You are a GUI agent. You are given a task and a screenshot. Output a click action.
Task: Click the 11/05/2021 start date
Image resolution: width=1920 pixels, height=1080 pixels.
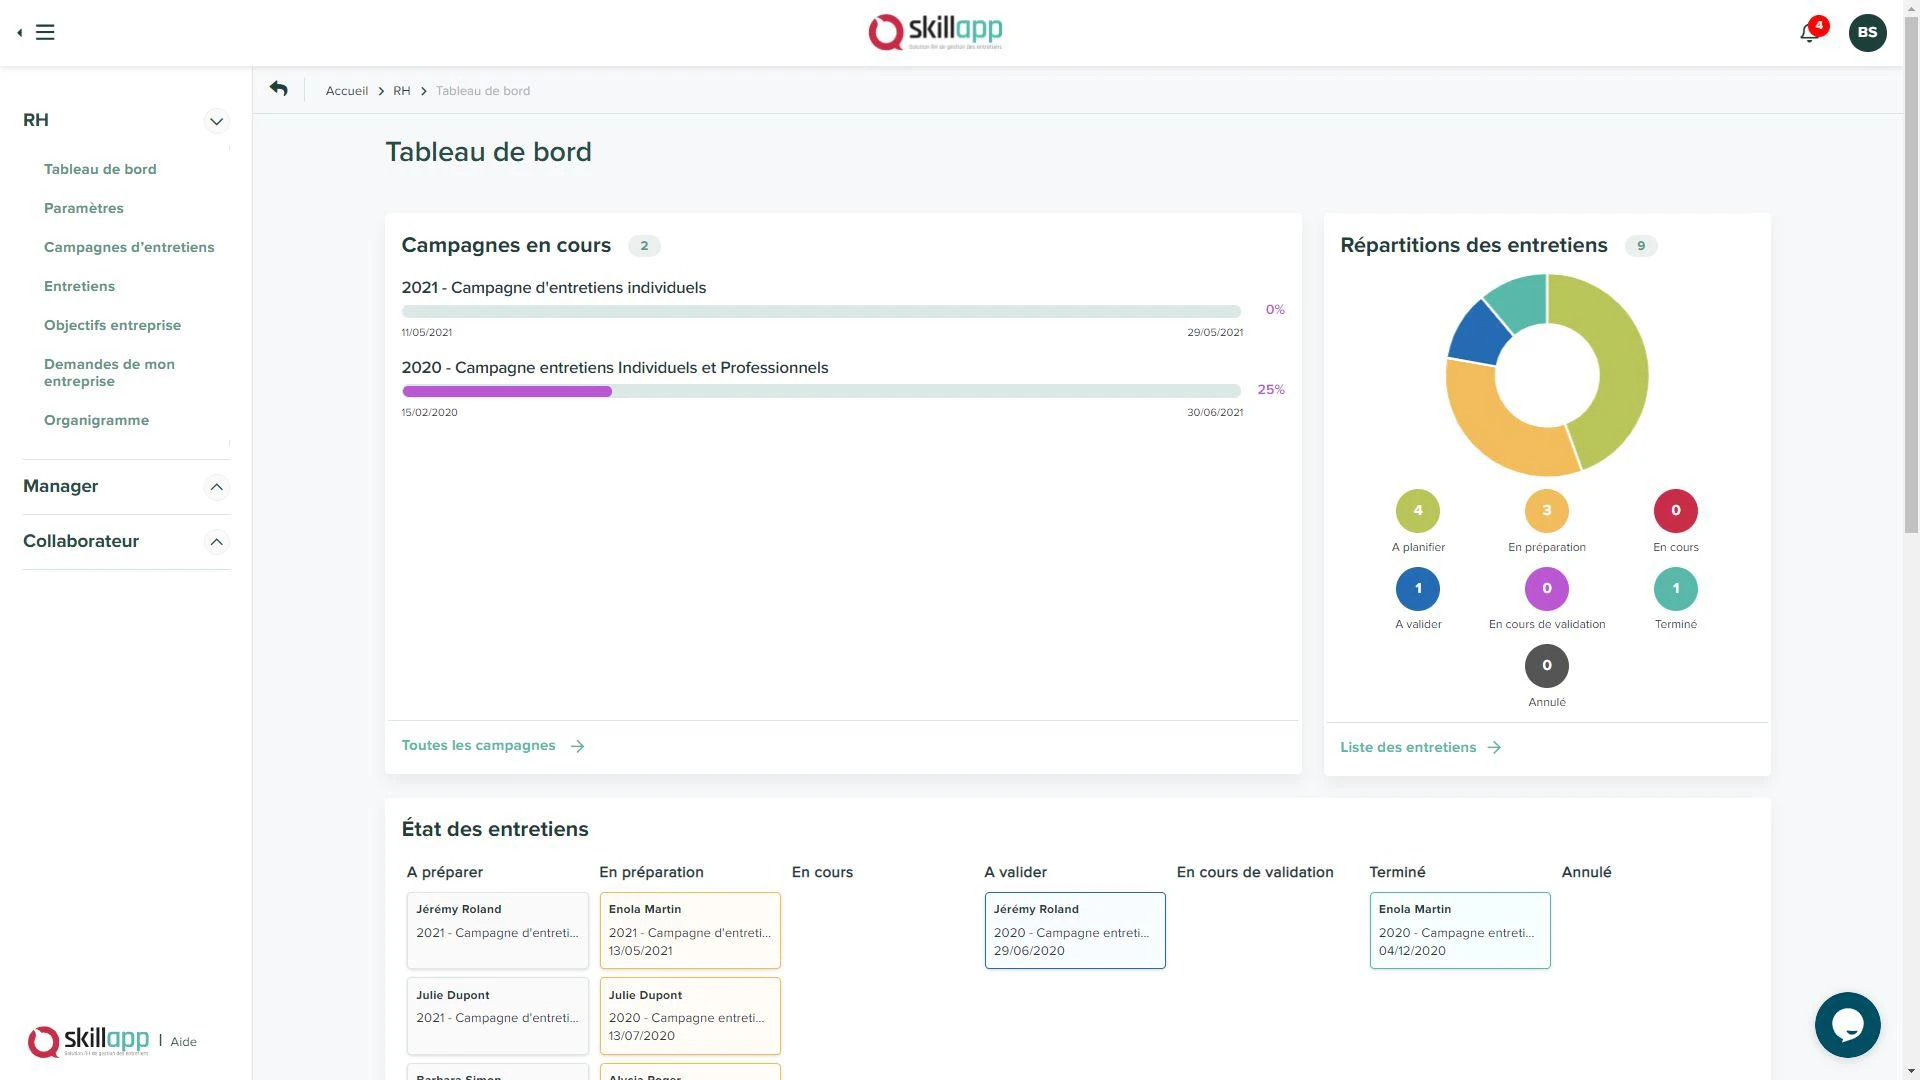(427, 333)
